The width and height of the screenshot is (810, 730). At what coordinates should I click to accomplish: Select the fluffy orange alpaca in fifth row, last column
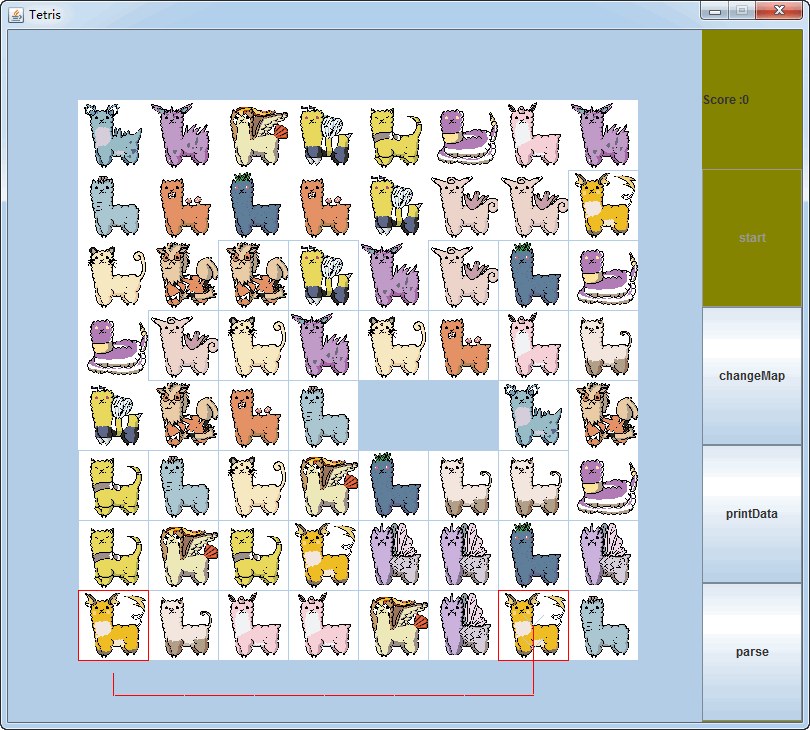pos(603,415)
